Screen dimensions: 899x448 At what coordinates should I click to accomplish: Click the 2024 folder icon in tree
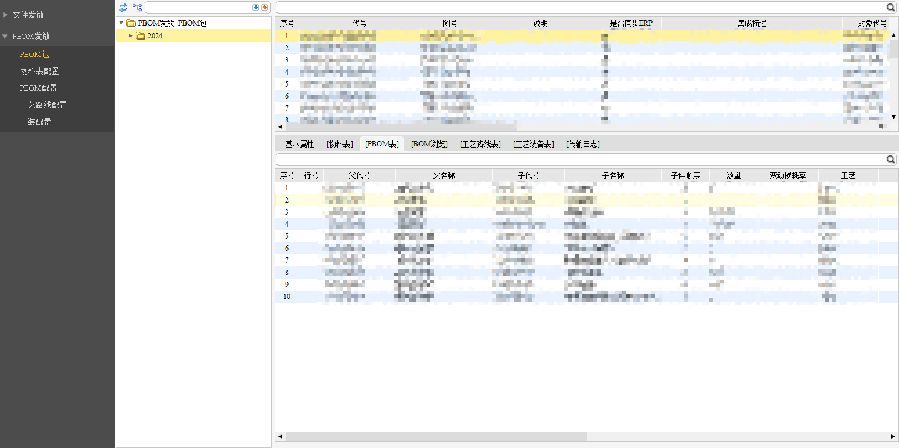tap(141, 36)
